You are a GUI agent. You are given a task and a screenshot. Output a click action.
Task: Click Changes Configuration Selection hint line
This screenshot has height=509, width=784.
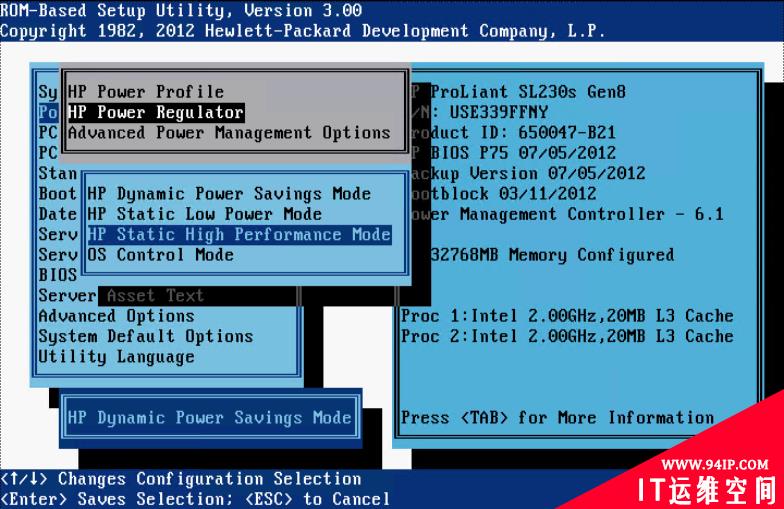point(180,479)
